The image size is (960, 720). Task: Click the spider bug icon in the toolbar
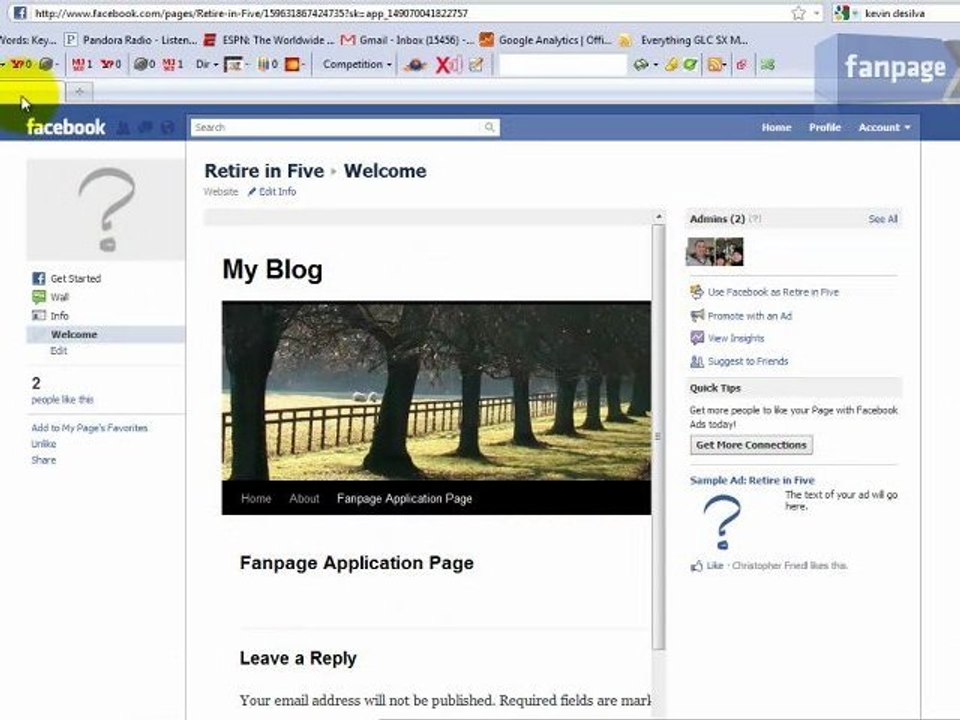tap(415, 64)
